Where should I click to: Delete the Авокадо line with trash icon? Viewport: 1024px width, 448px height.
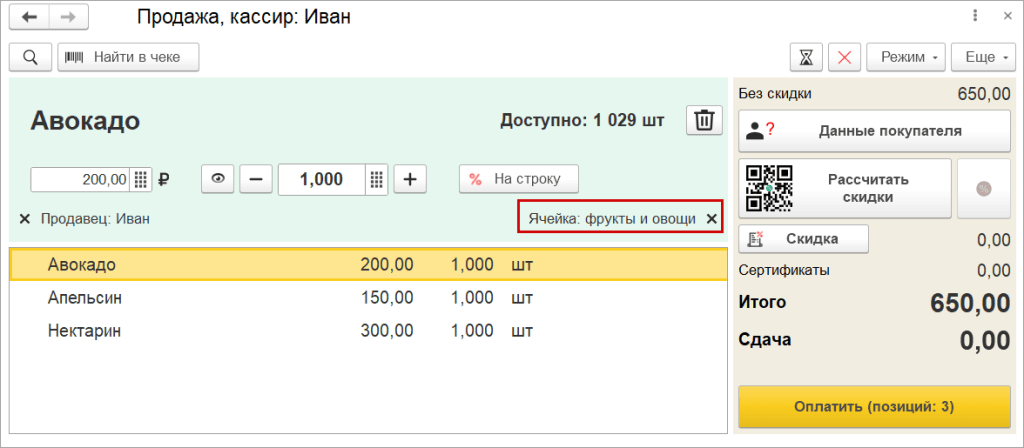tap(704, 121)
